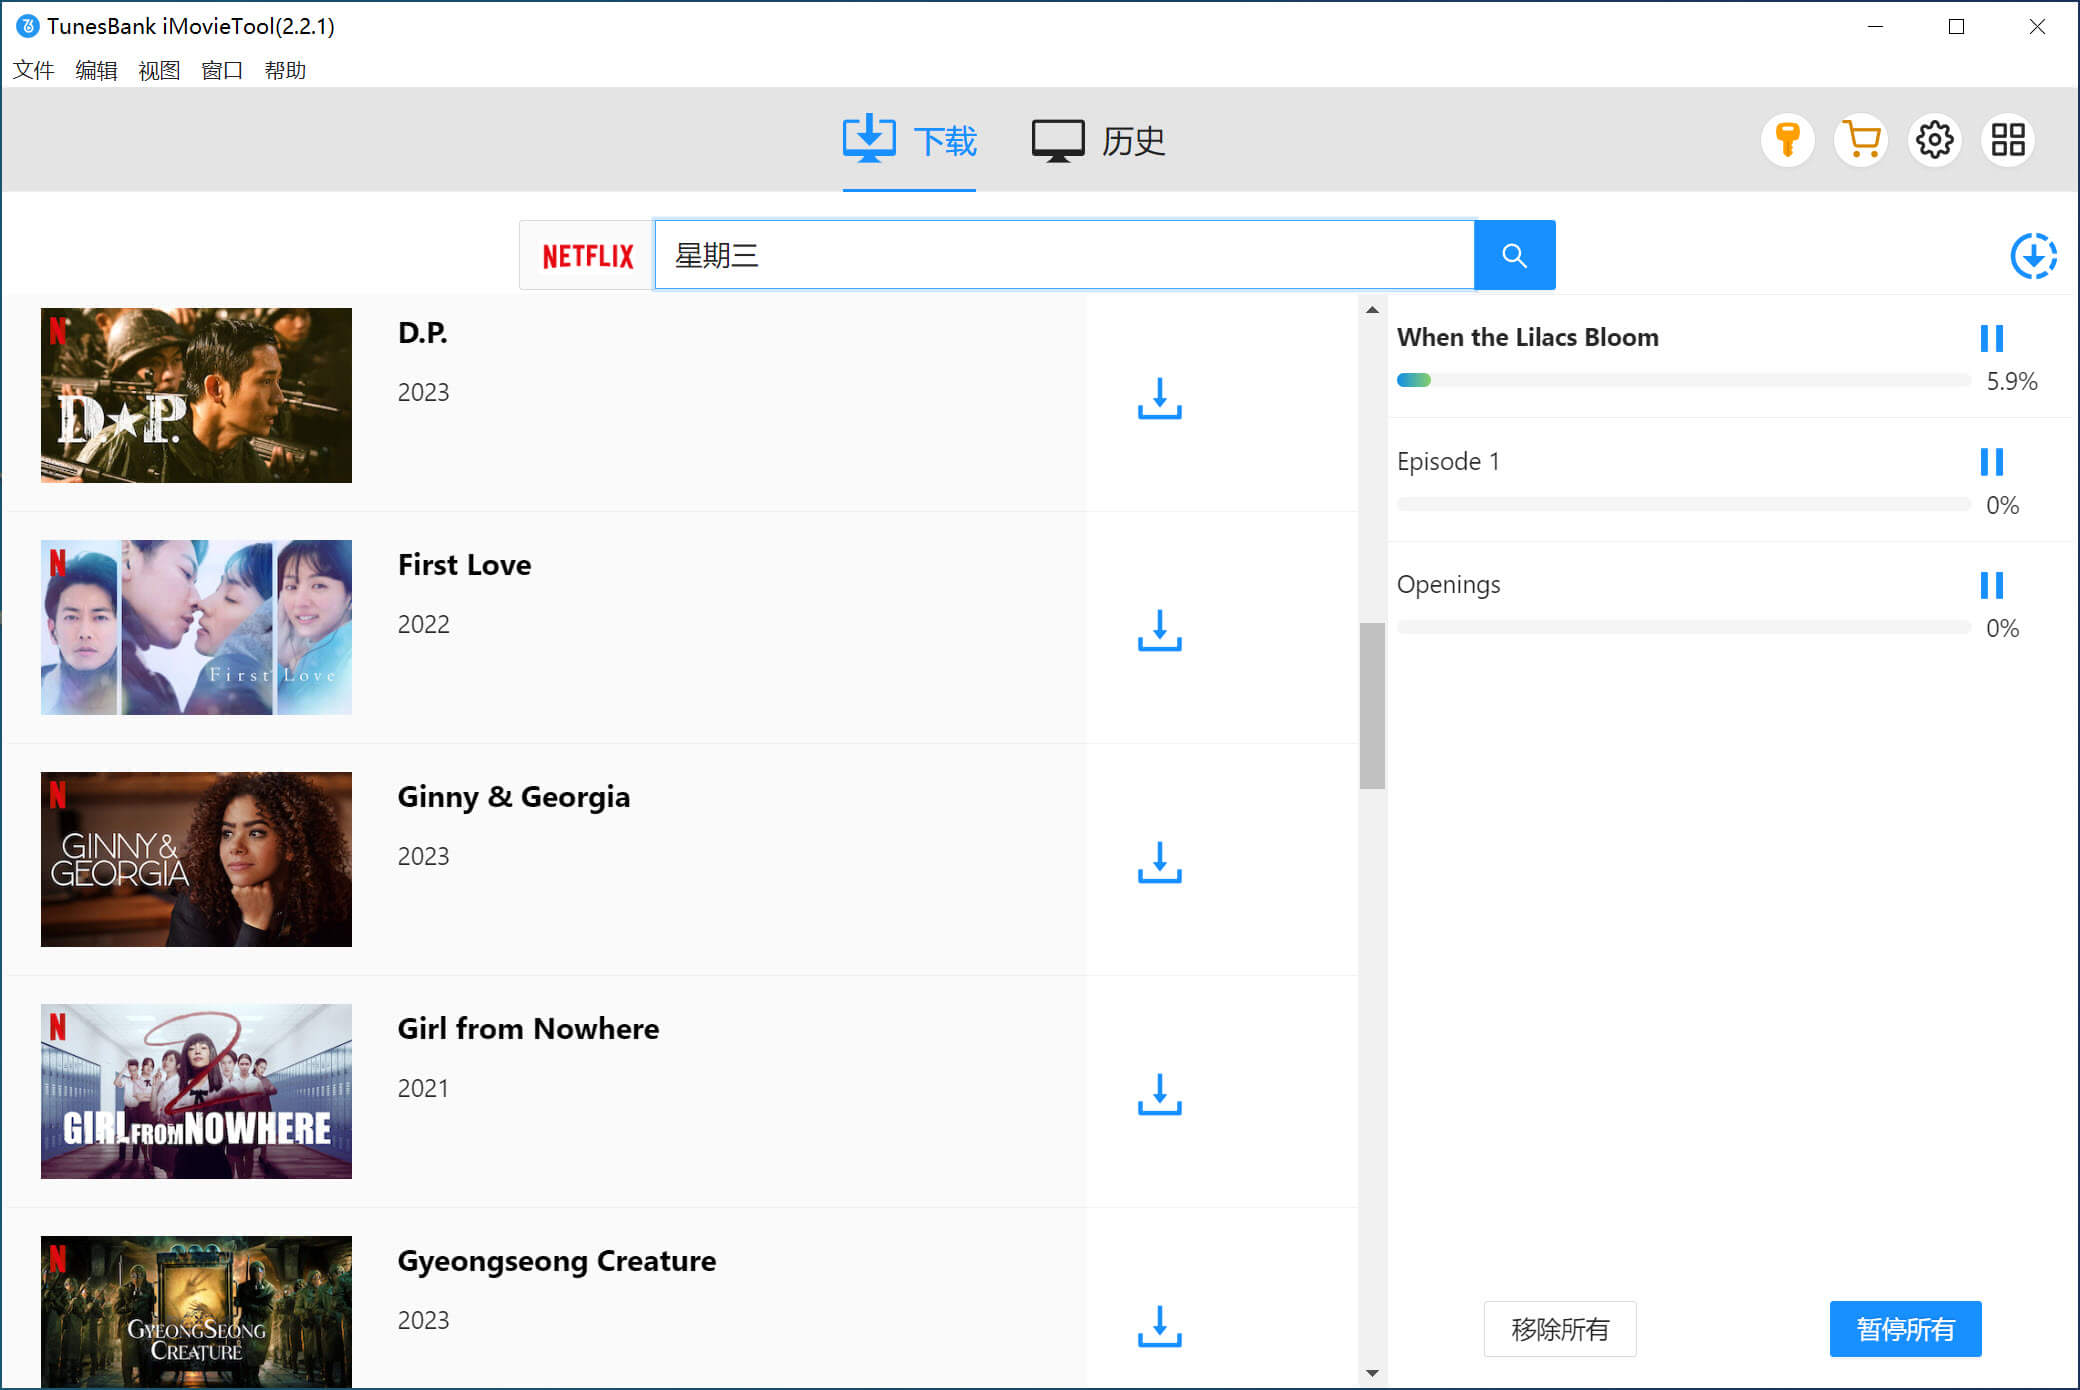Pause the Openings download

1991,585
